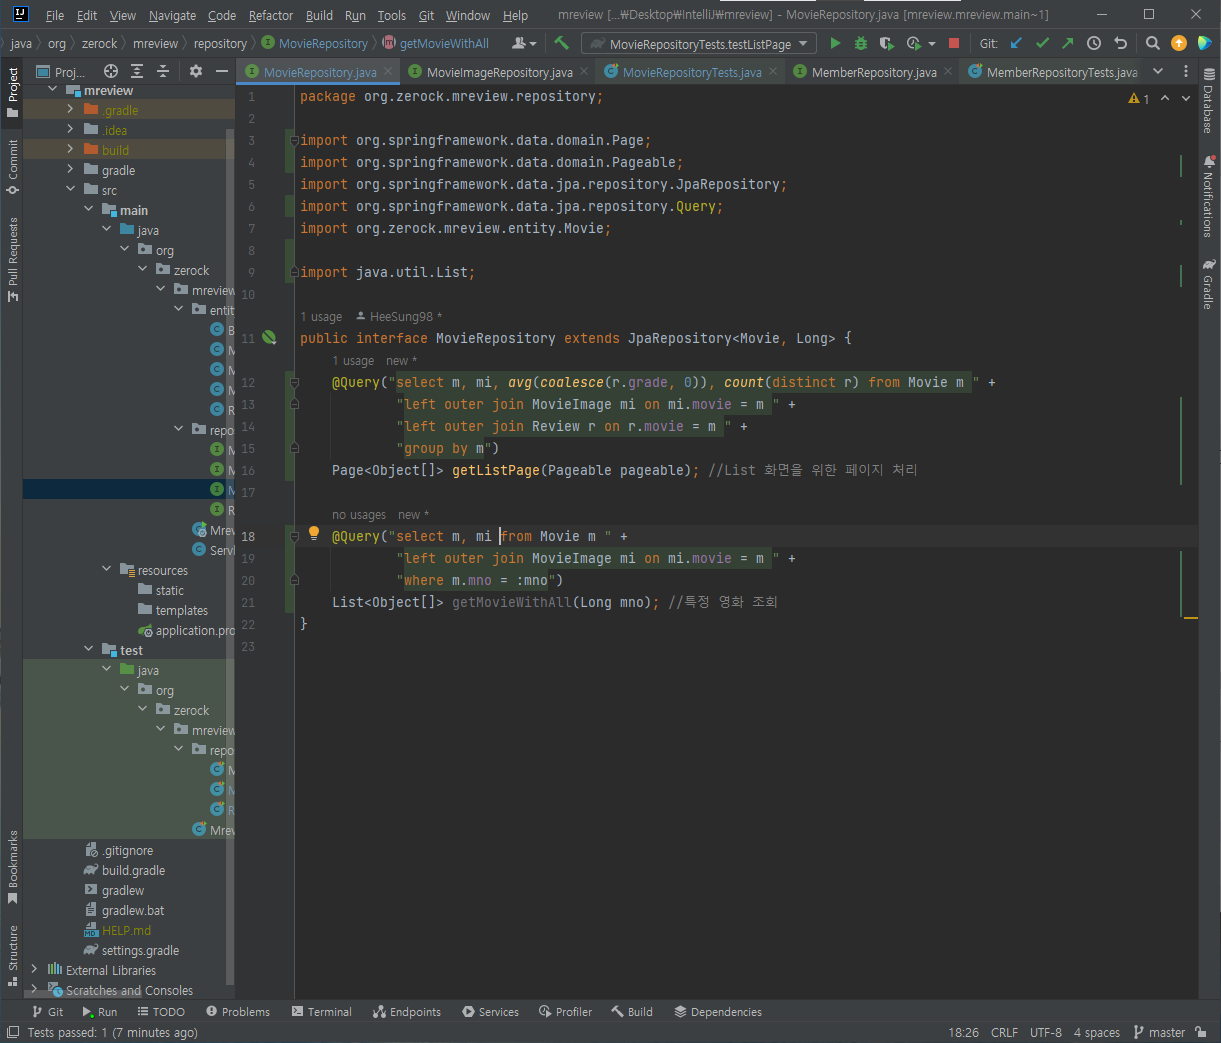This screenshot has width=1221, height=1043.
Task: Click UTF-8 encoding in status bar
Action: 1046,1032
